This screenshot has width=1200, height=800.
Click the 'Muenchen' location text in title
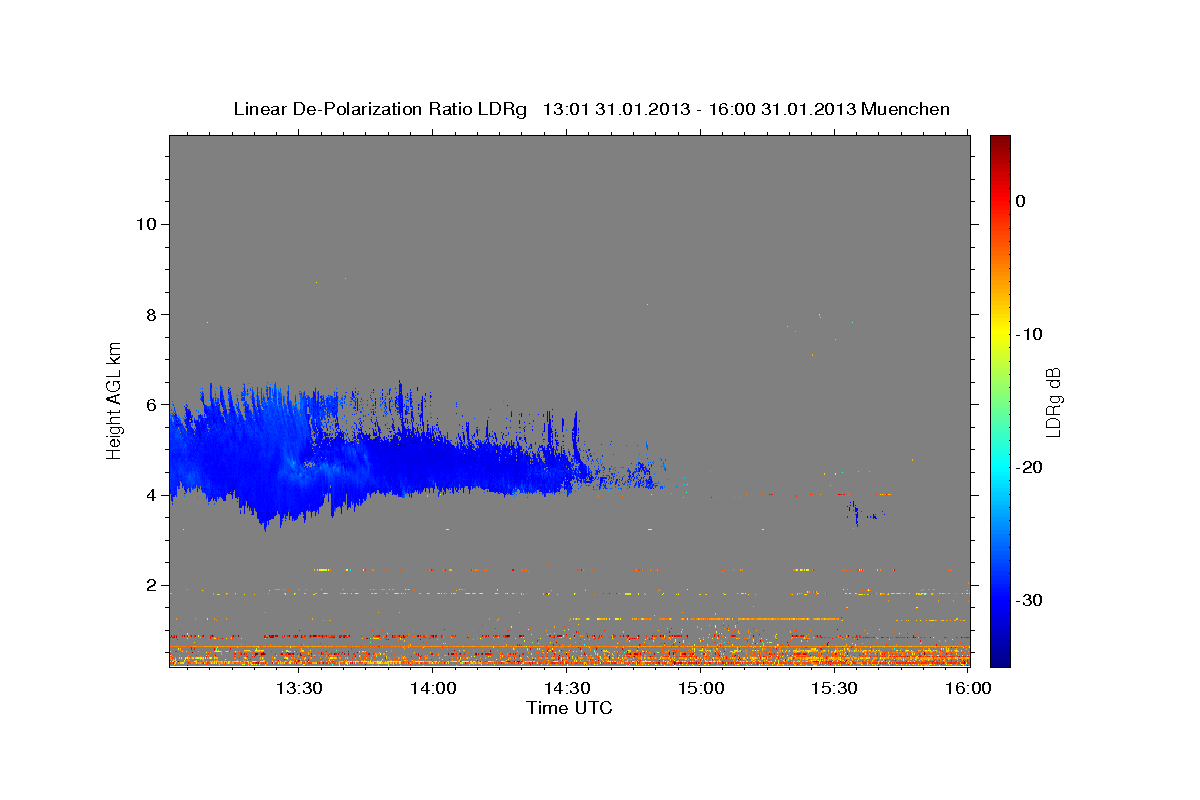coord(906,109)
